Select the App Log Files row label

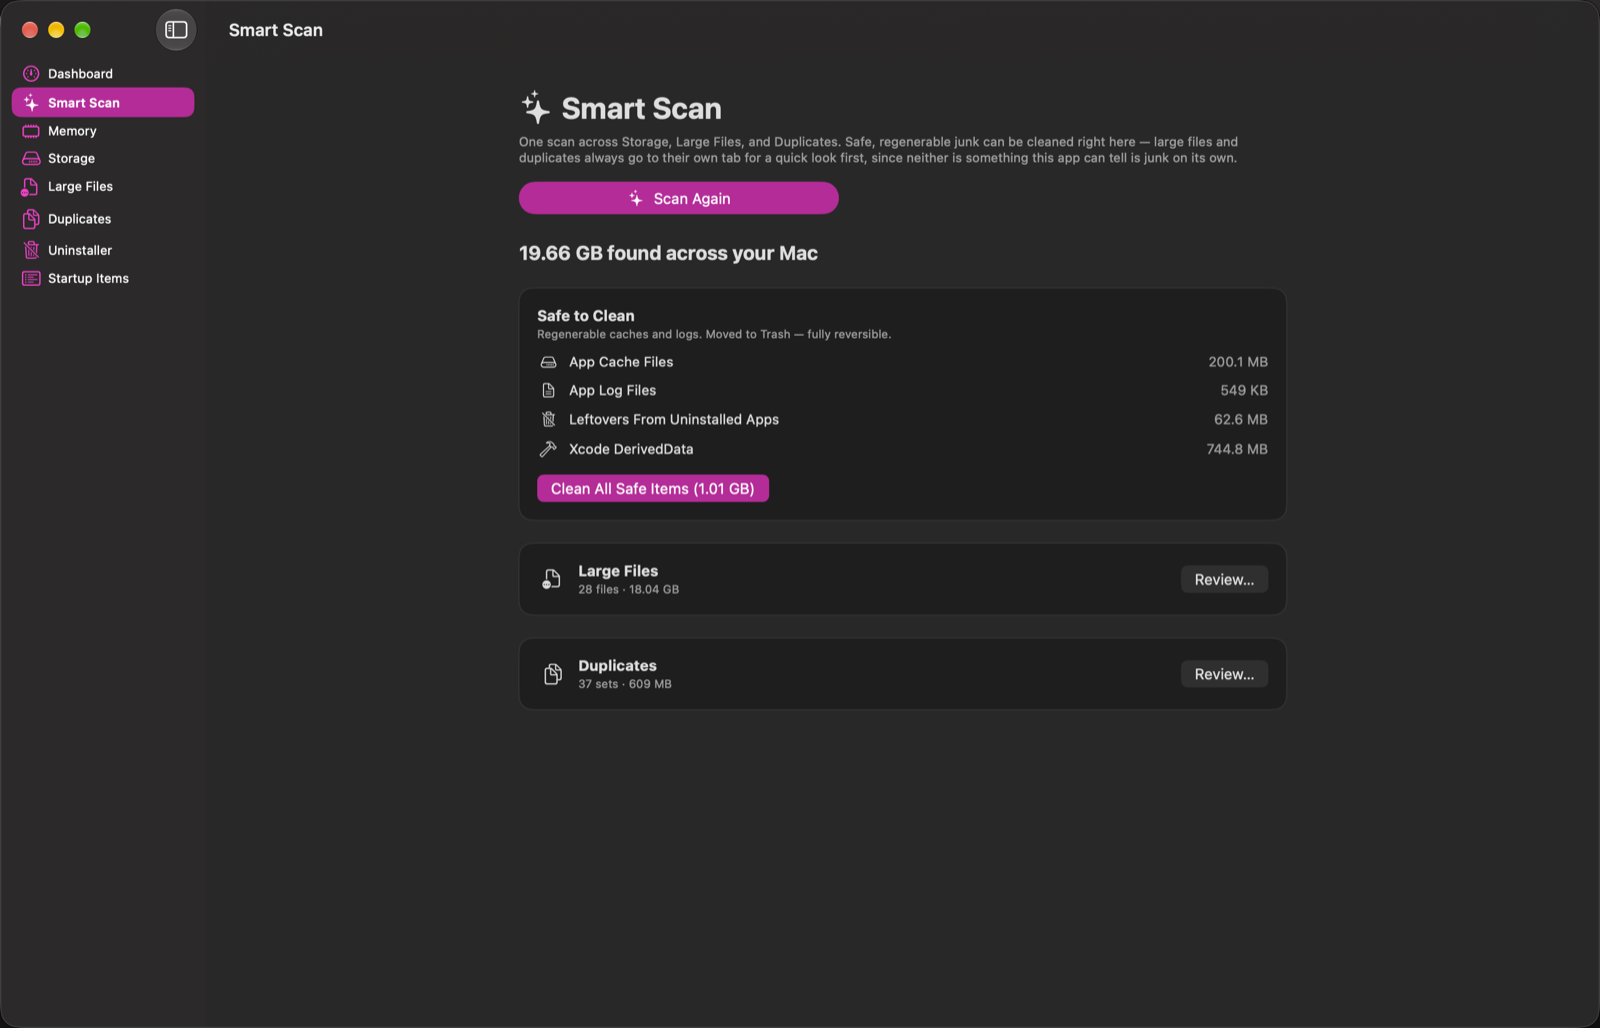coord(612,391)
